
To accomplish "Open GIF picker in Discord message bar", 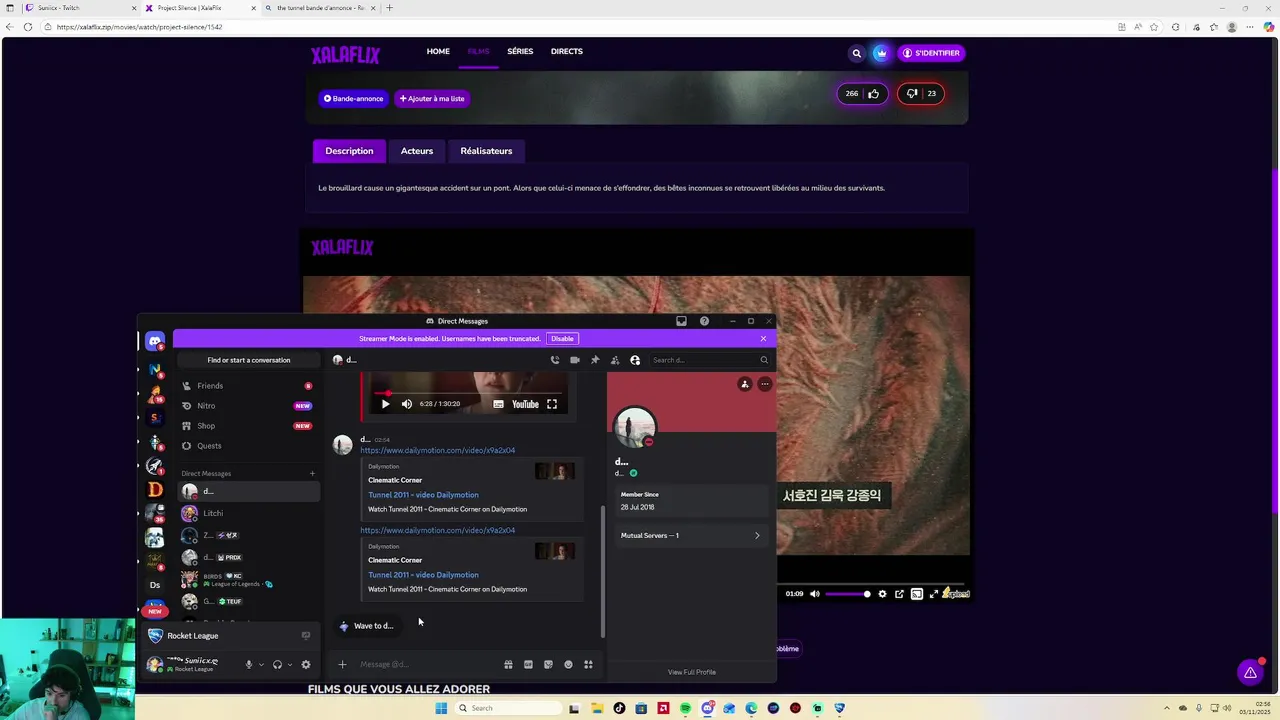I will (528, 664).
